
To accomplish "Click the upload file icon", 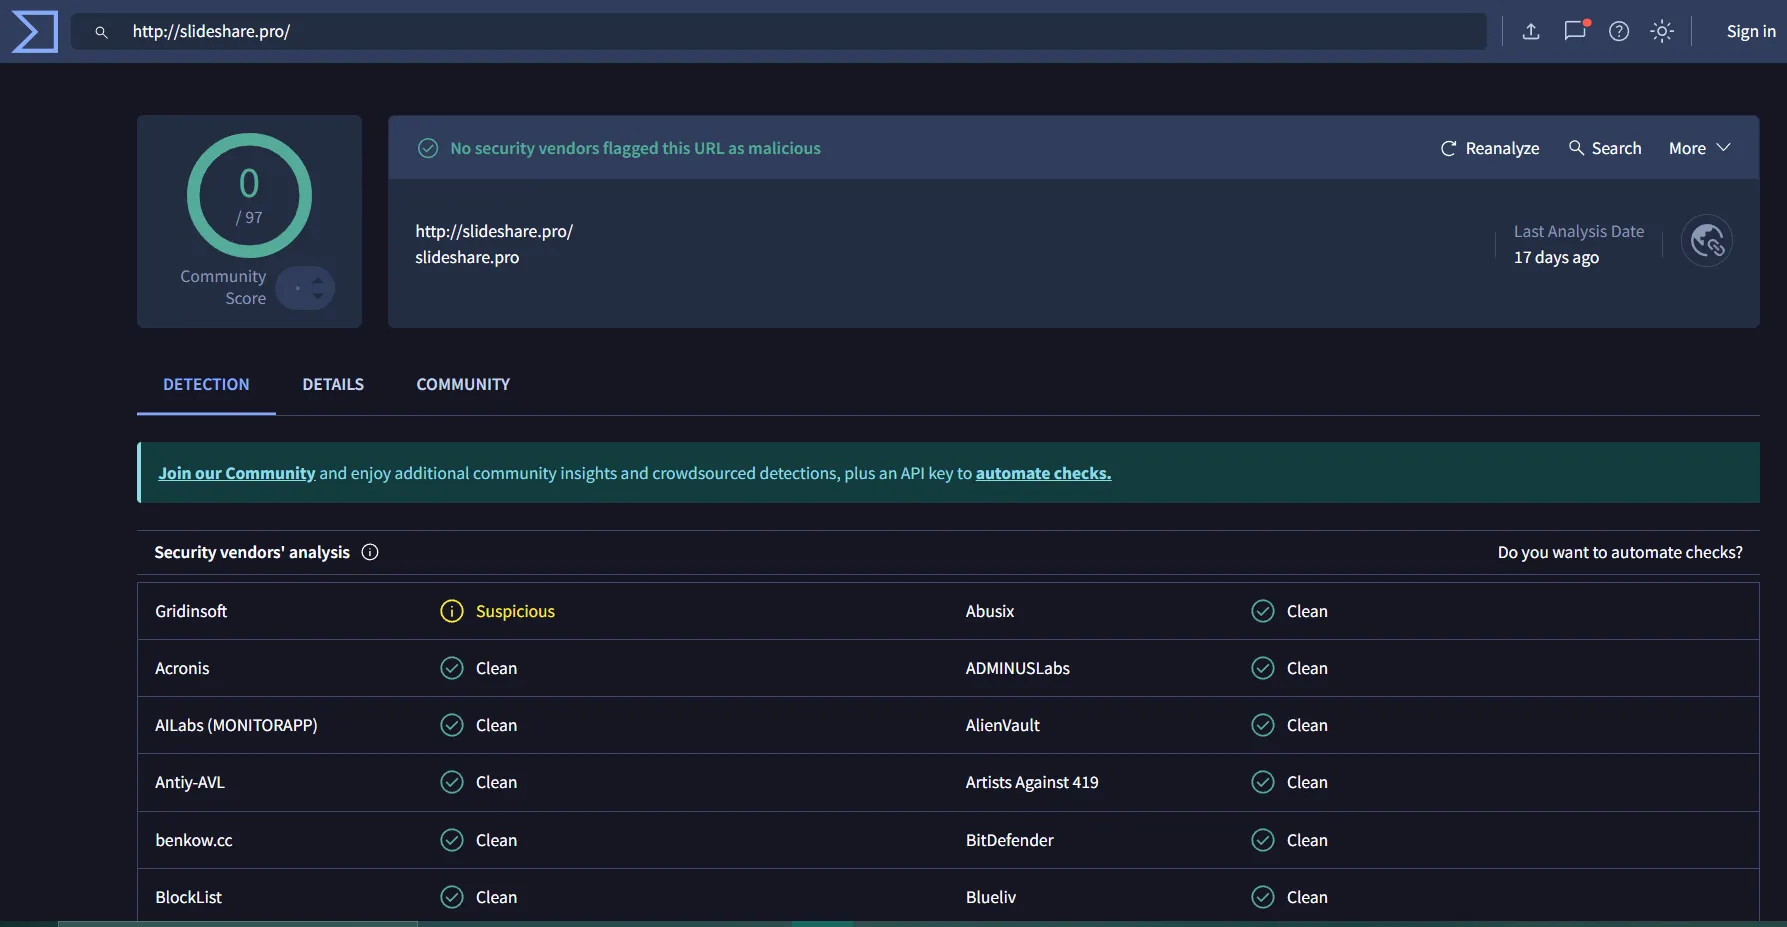I will point(1531,32).
